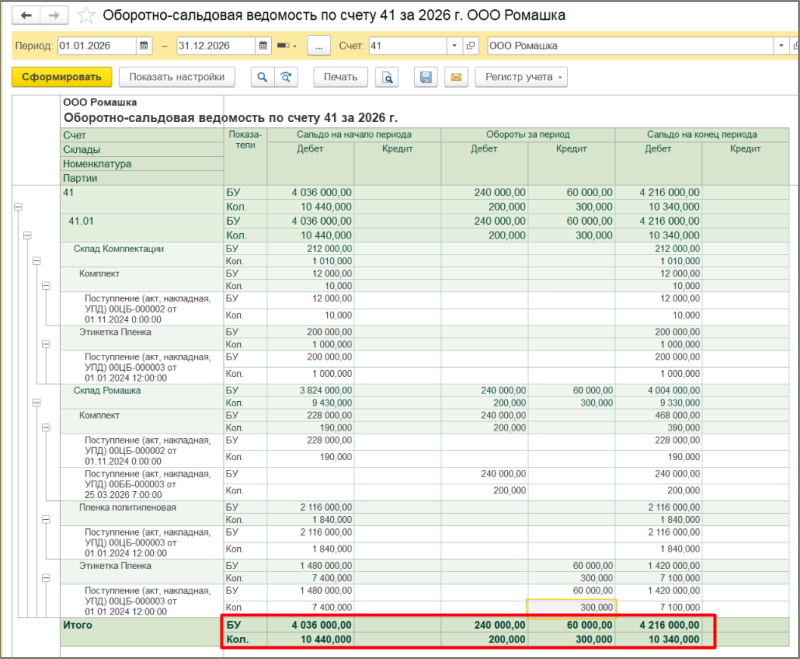Click the forward navigation arrow
The image size is (800, 659).
click(x=54, y=16)
